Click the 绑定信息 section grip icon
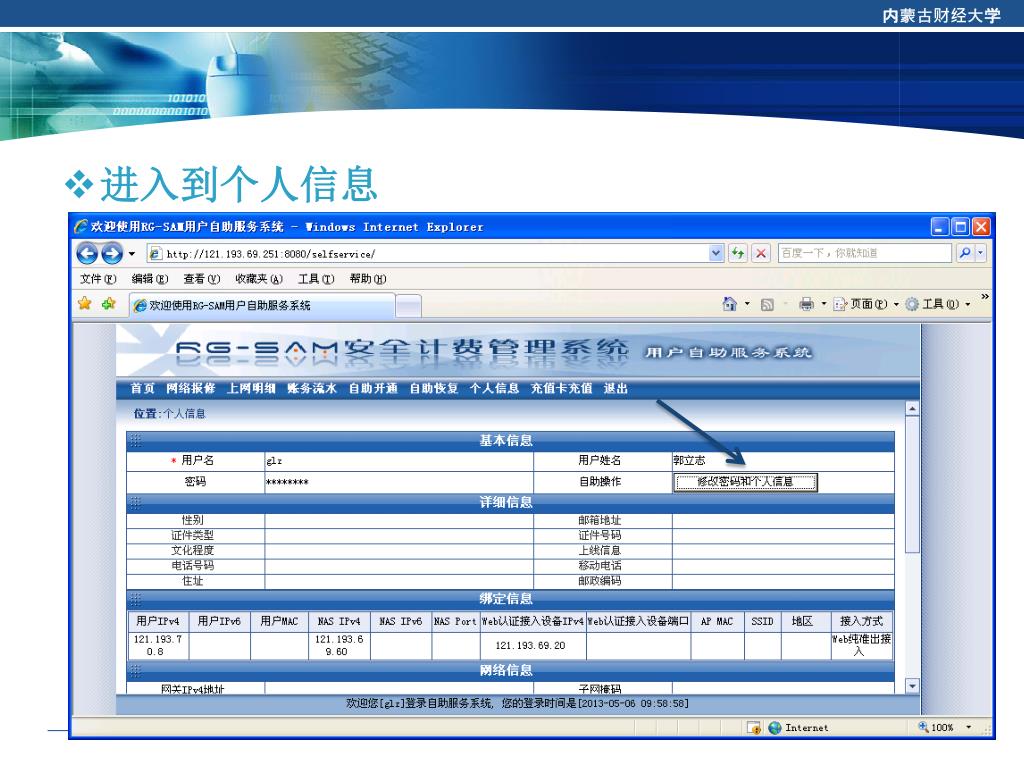Screen dimensions: 1024x768 [x=136, y=600]
